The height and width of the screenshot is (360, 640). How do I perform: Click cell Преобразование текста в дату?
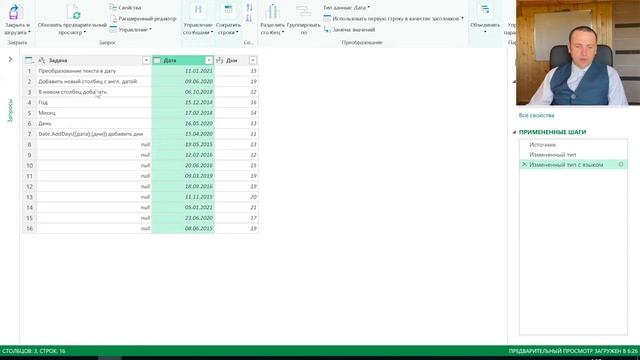point(94,71)
